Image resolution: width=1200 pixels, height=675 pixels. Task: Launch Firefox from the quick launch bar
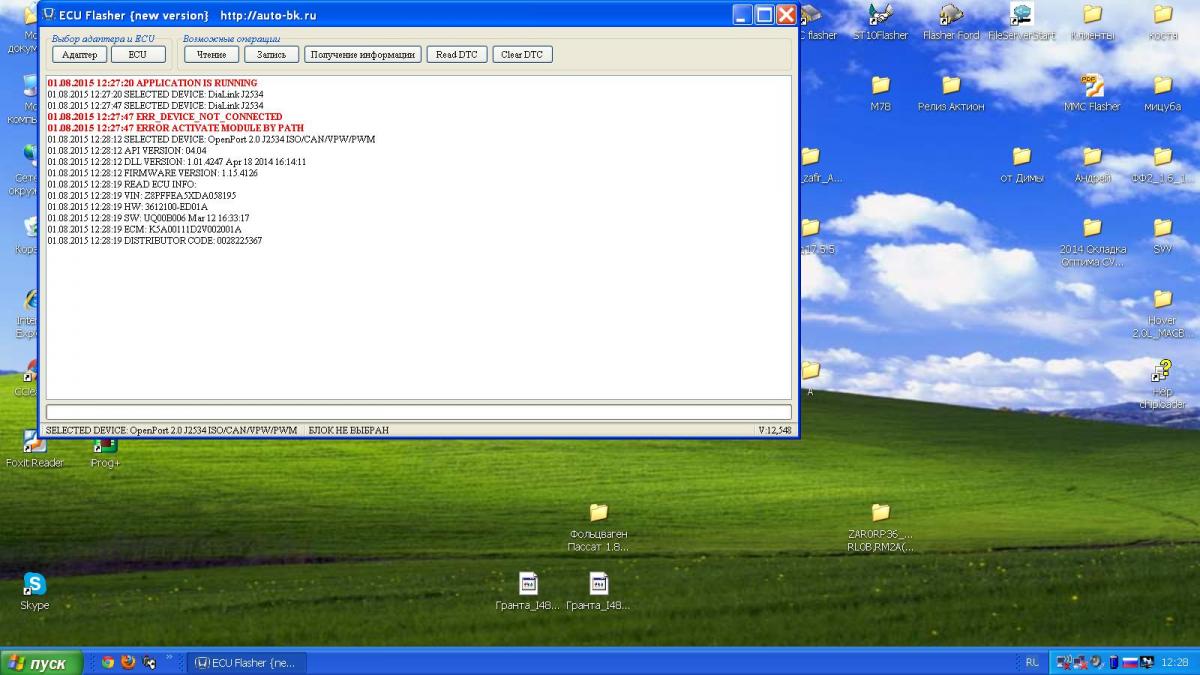[128, 662]
